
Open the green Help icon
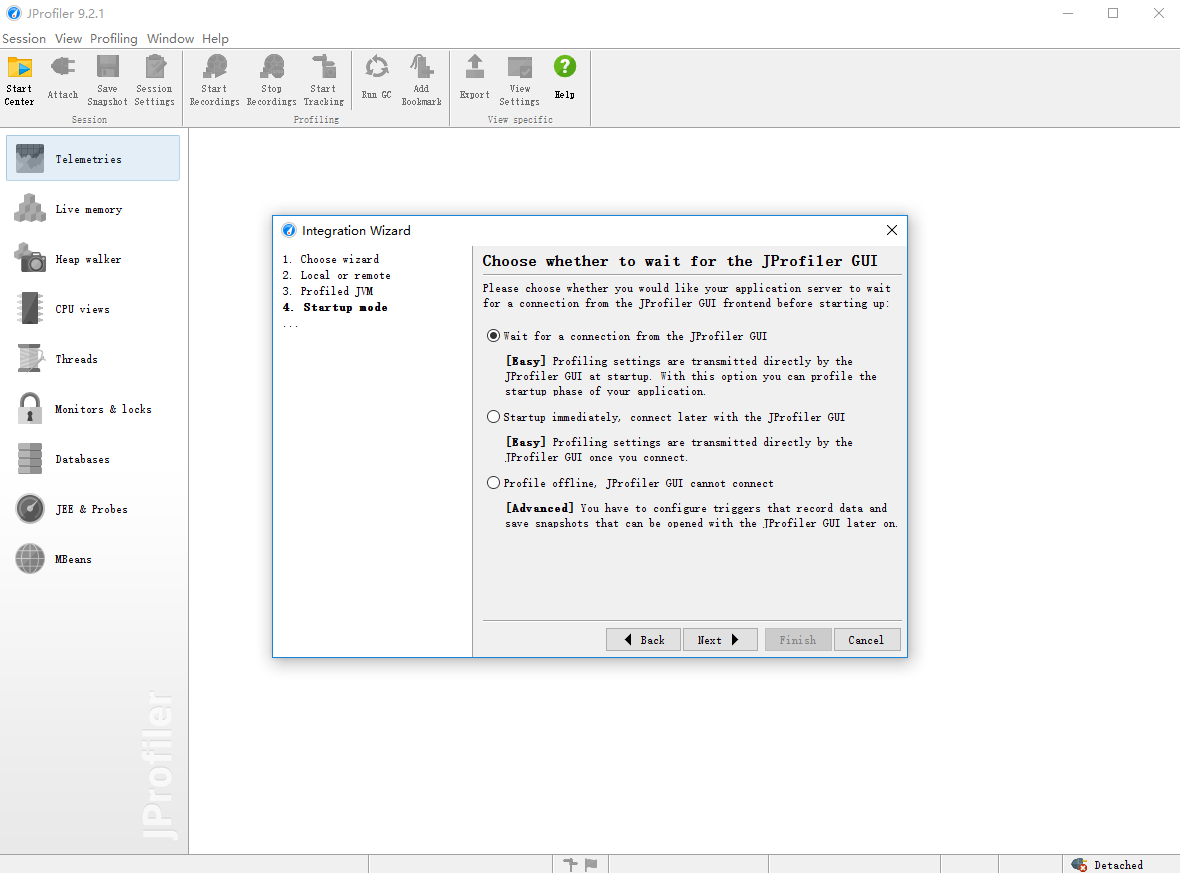tap(564, 67)
